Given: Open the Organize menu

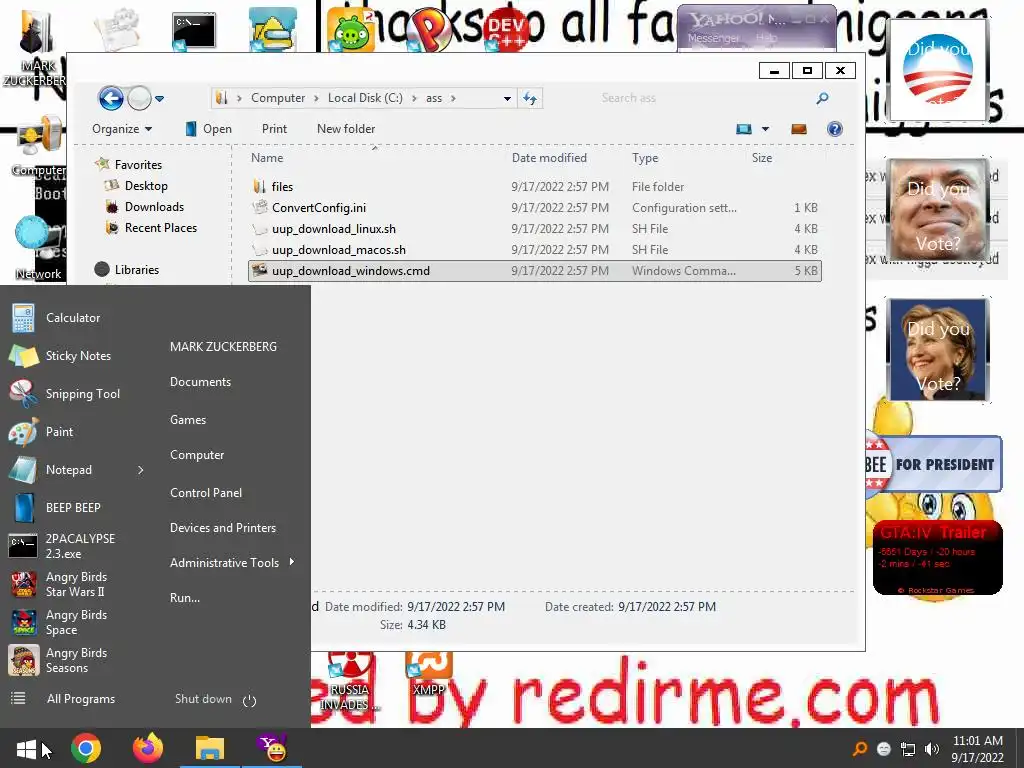Looking at the screenshot, I should pos(122,129).
